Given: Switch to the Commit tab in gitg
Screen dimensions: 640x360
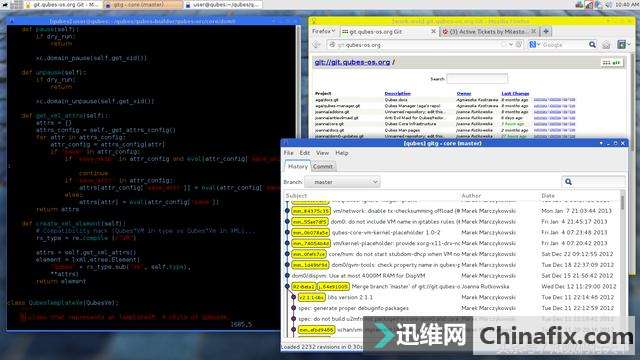Looking at the screenshot, I should tap(323, 167).
